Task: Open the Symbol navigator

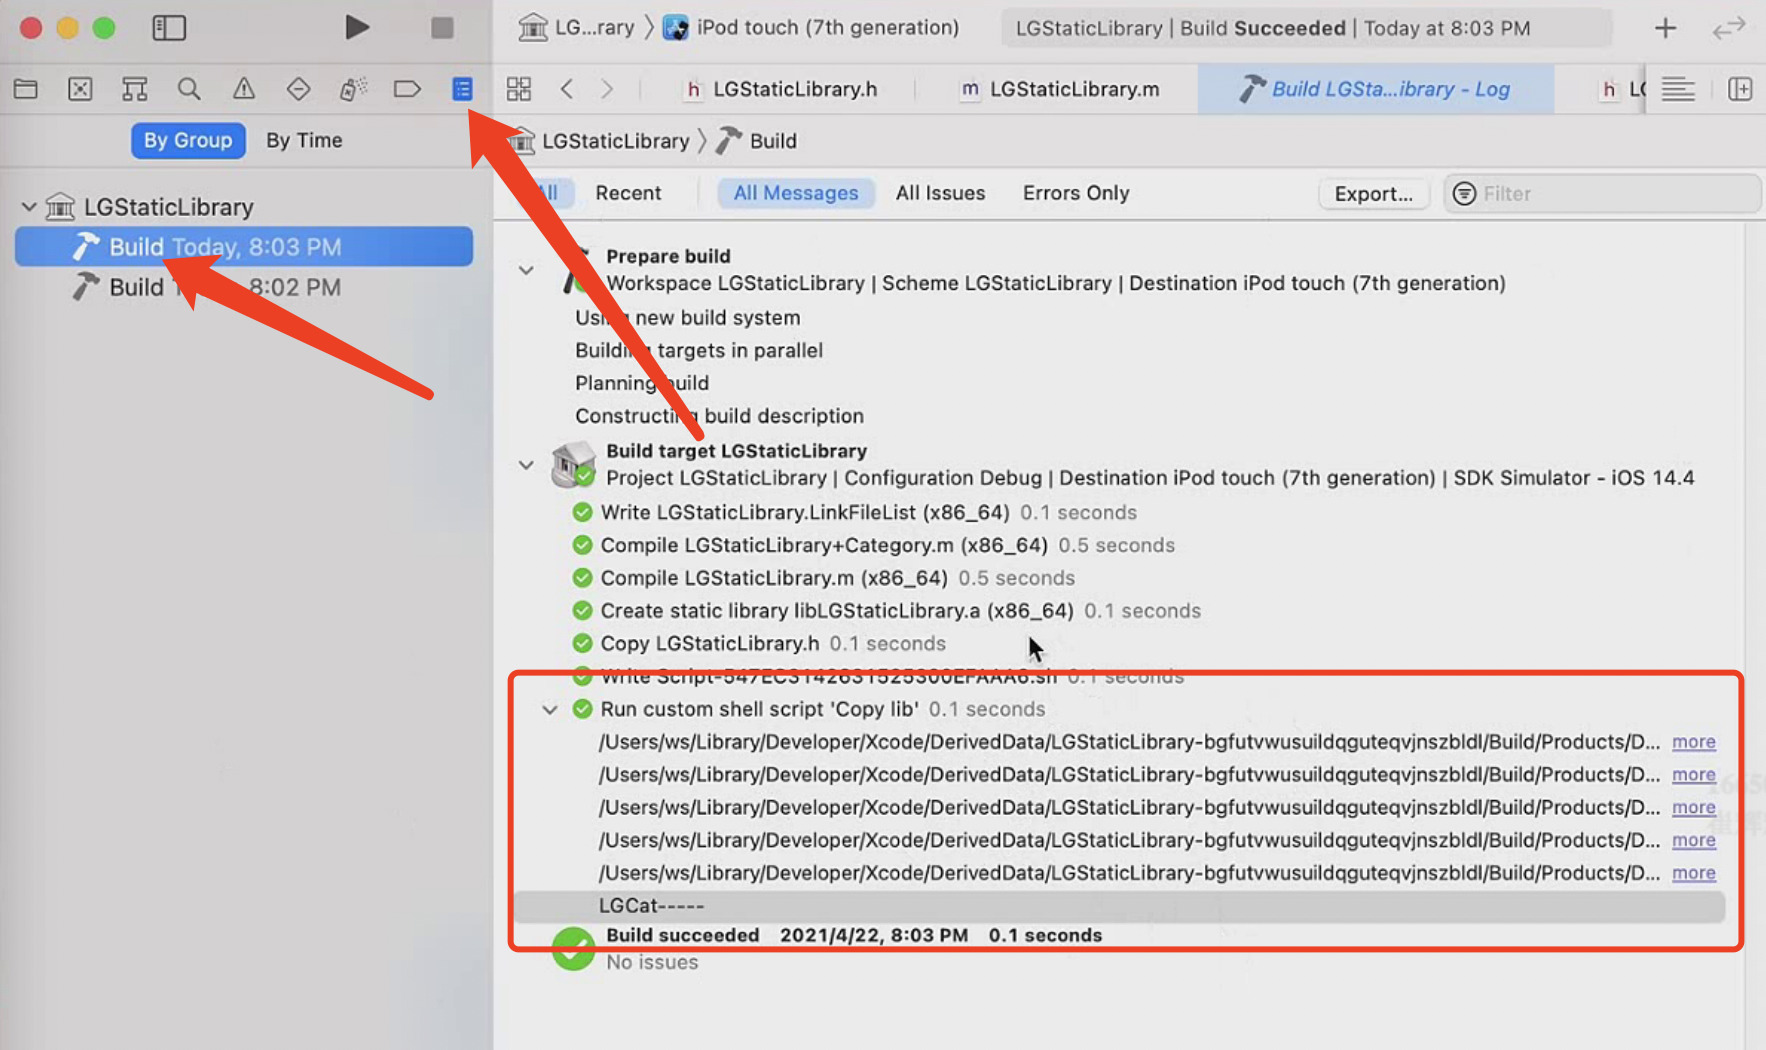Action: click(x=134, y=89)
